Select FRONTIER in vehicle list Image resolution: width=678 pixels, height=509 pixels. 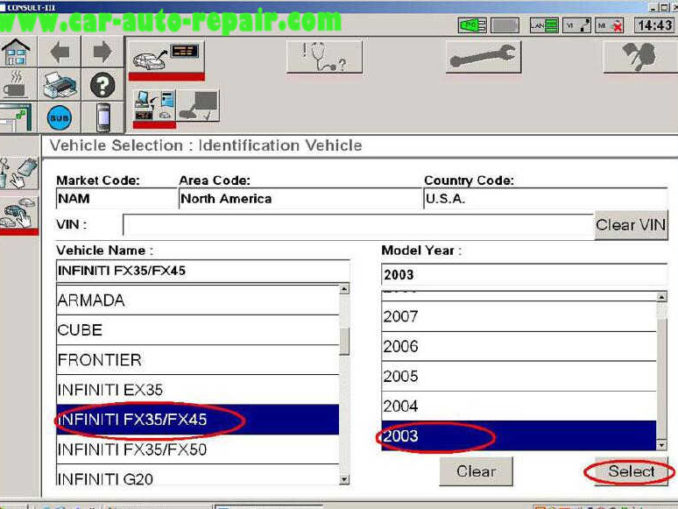(198, 360)
